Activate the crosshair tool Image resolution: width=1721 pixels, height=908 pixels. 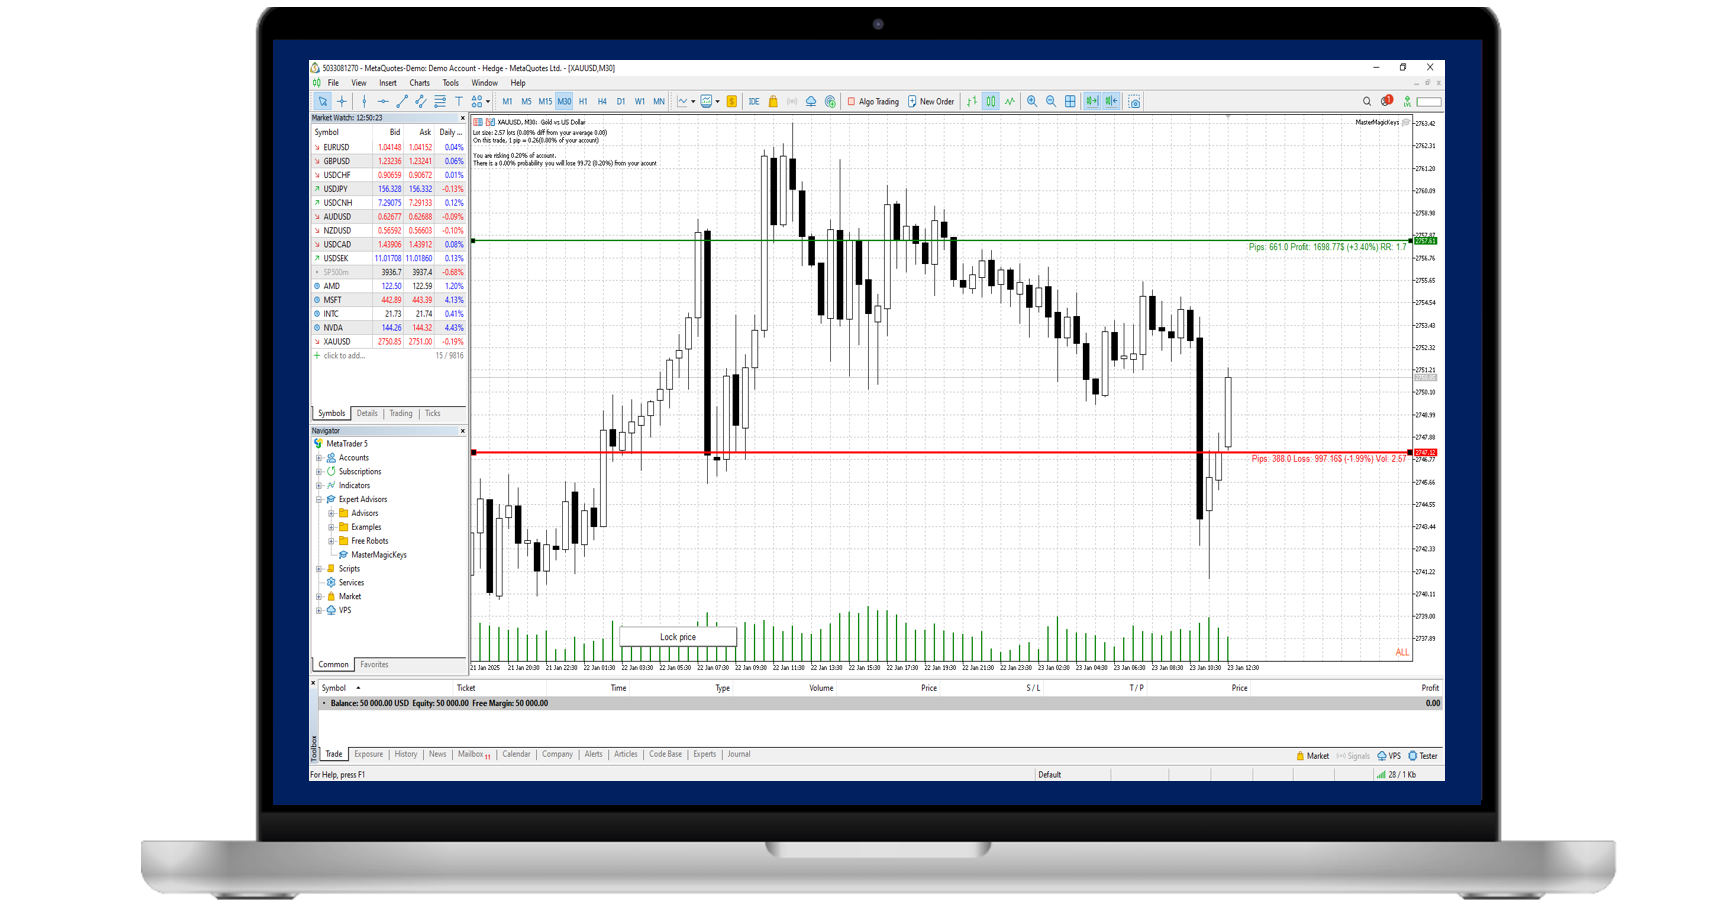tap(342, 101)
